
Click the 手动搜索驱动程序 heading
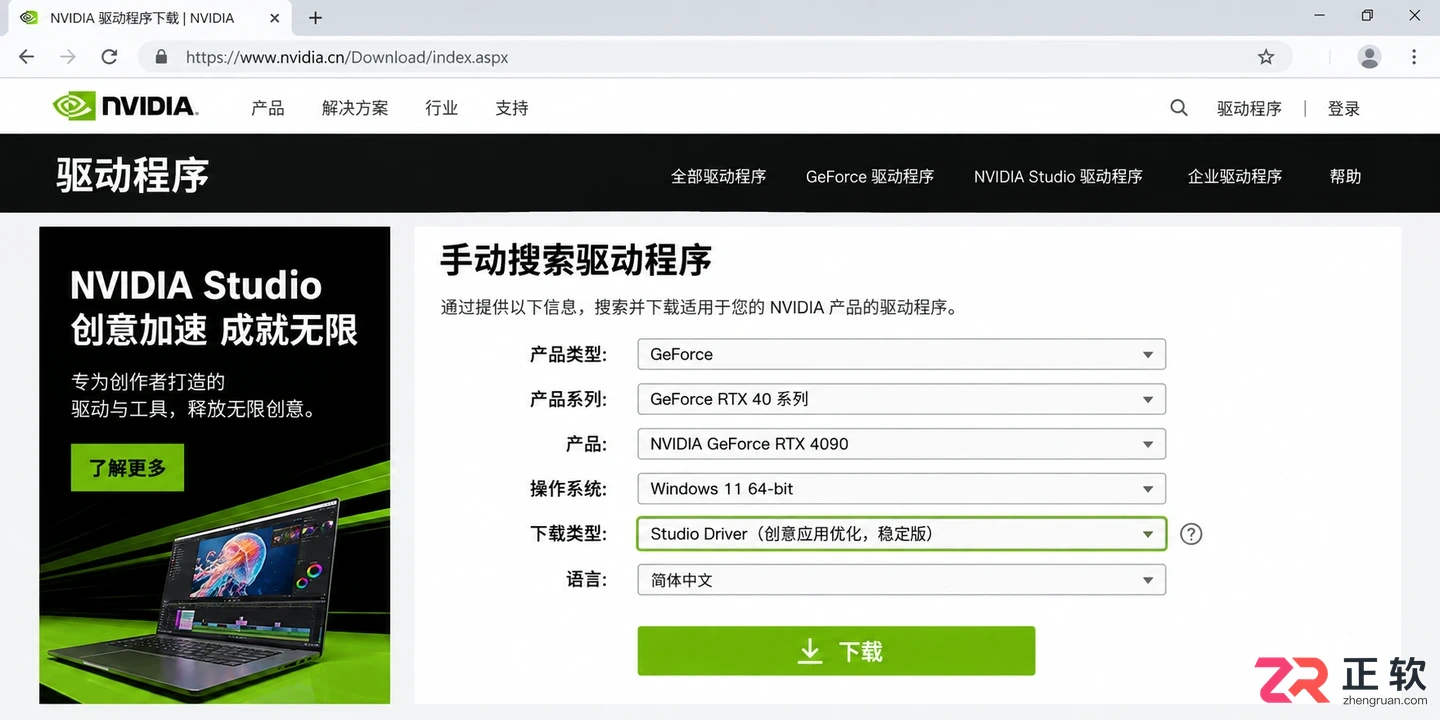pyautogui.click(x=576, y=261)
